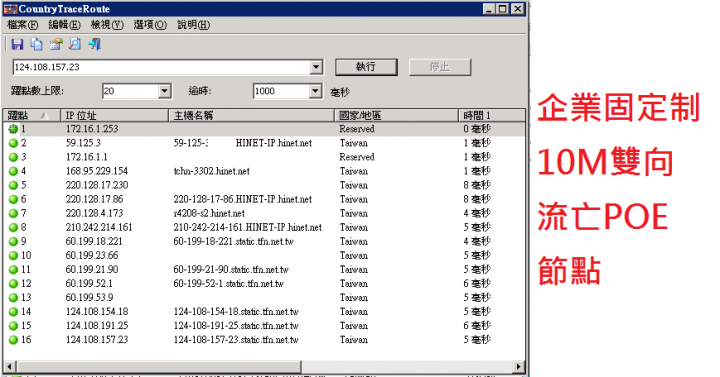720x377 pixels.
Task: Click hostname 220-128-17-86.HINET-IP.hinet.net
Action: pyautogui.click(x=242, y=199)
